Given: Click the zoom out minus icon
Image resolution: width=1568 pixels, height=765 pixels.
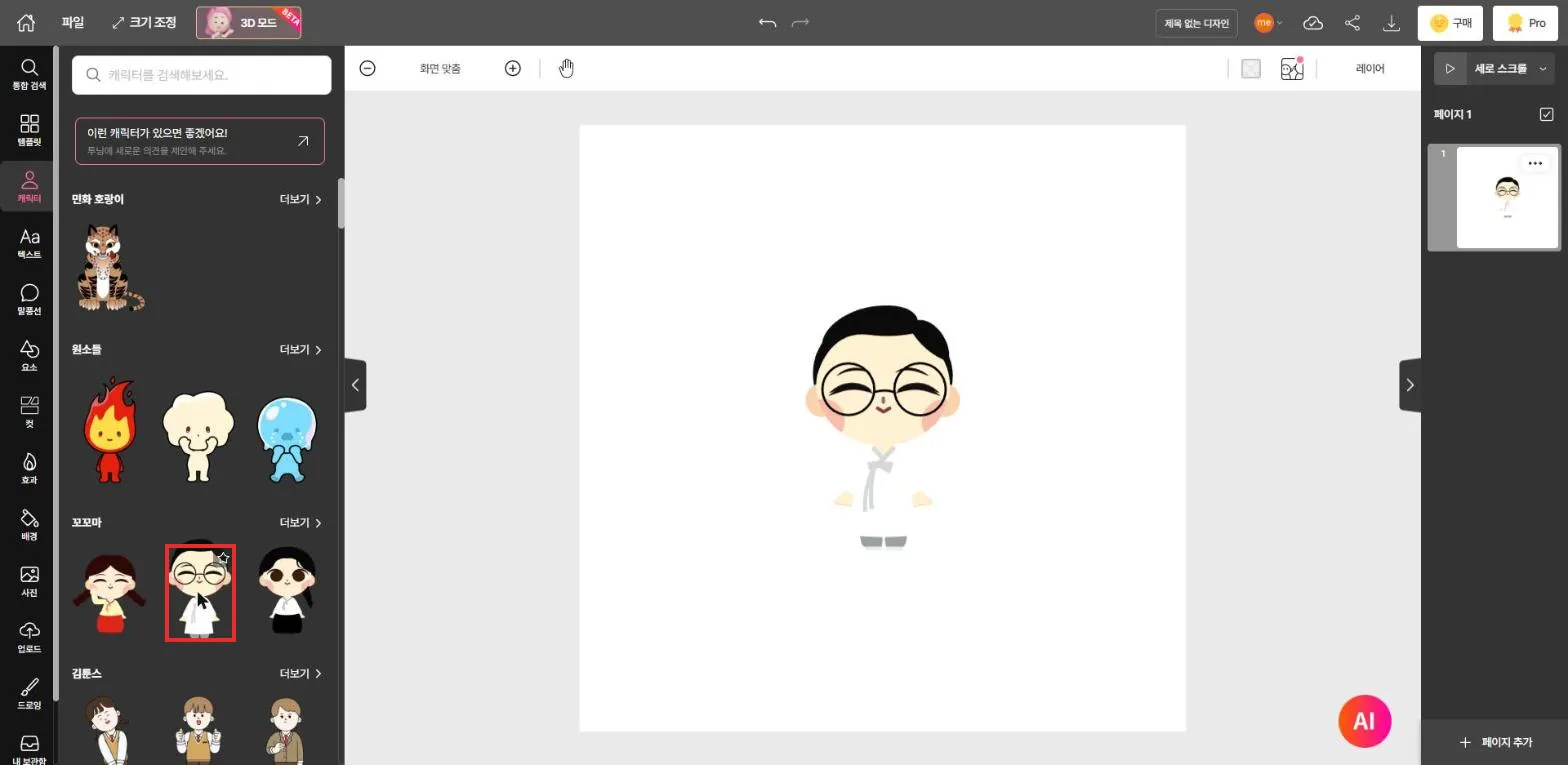Looking at the screenshot, I should tap(367, 68).
